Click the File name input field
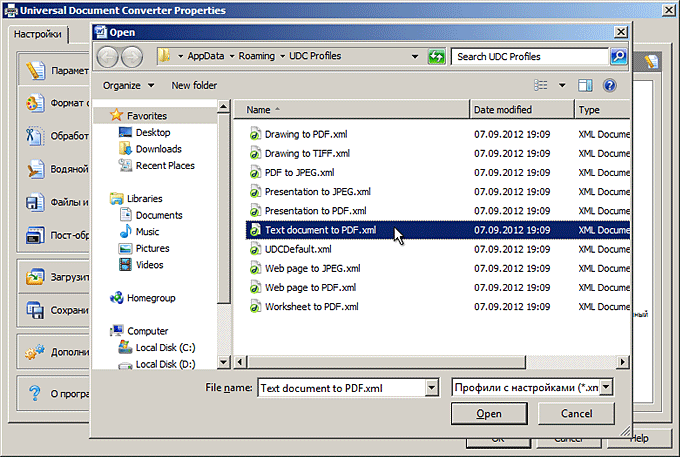This screenshot has height=457, width=680. click(x=341, y=388)
